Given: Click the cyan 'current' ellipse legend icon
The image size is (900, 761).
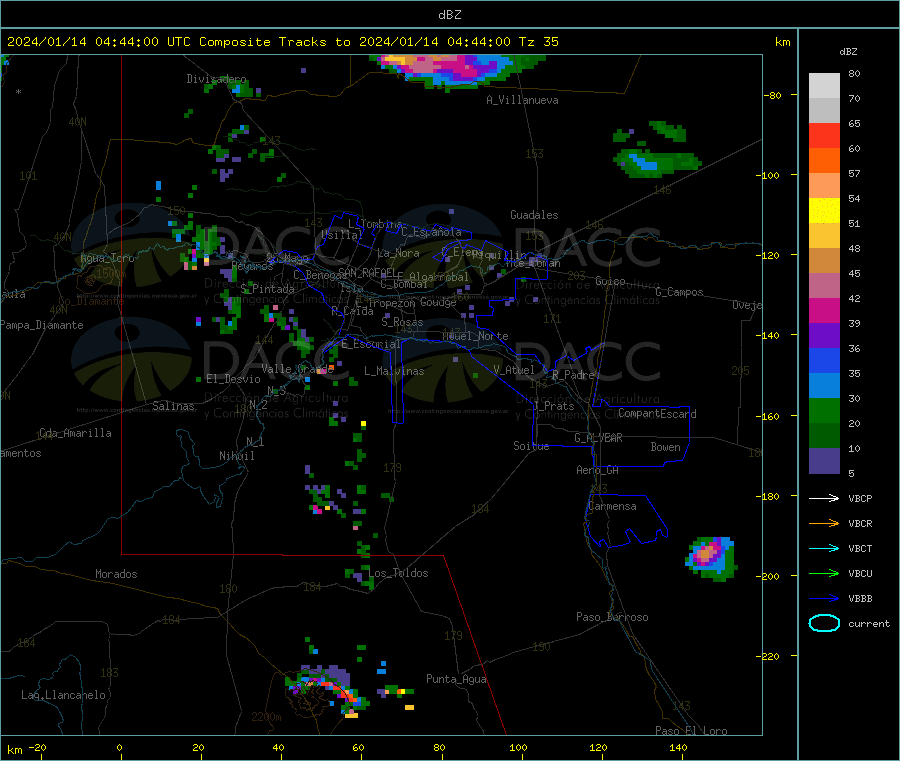Looking at the screenshot, I should [824, 623].
